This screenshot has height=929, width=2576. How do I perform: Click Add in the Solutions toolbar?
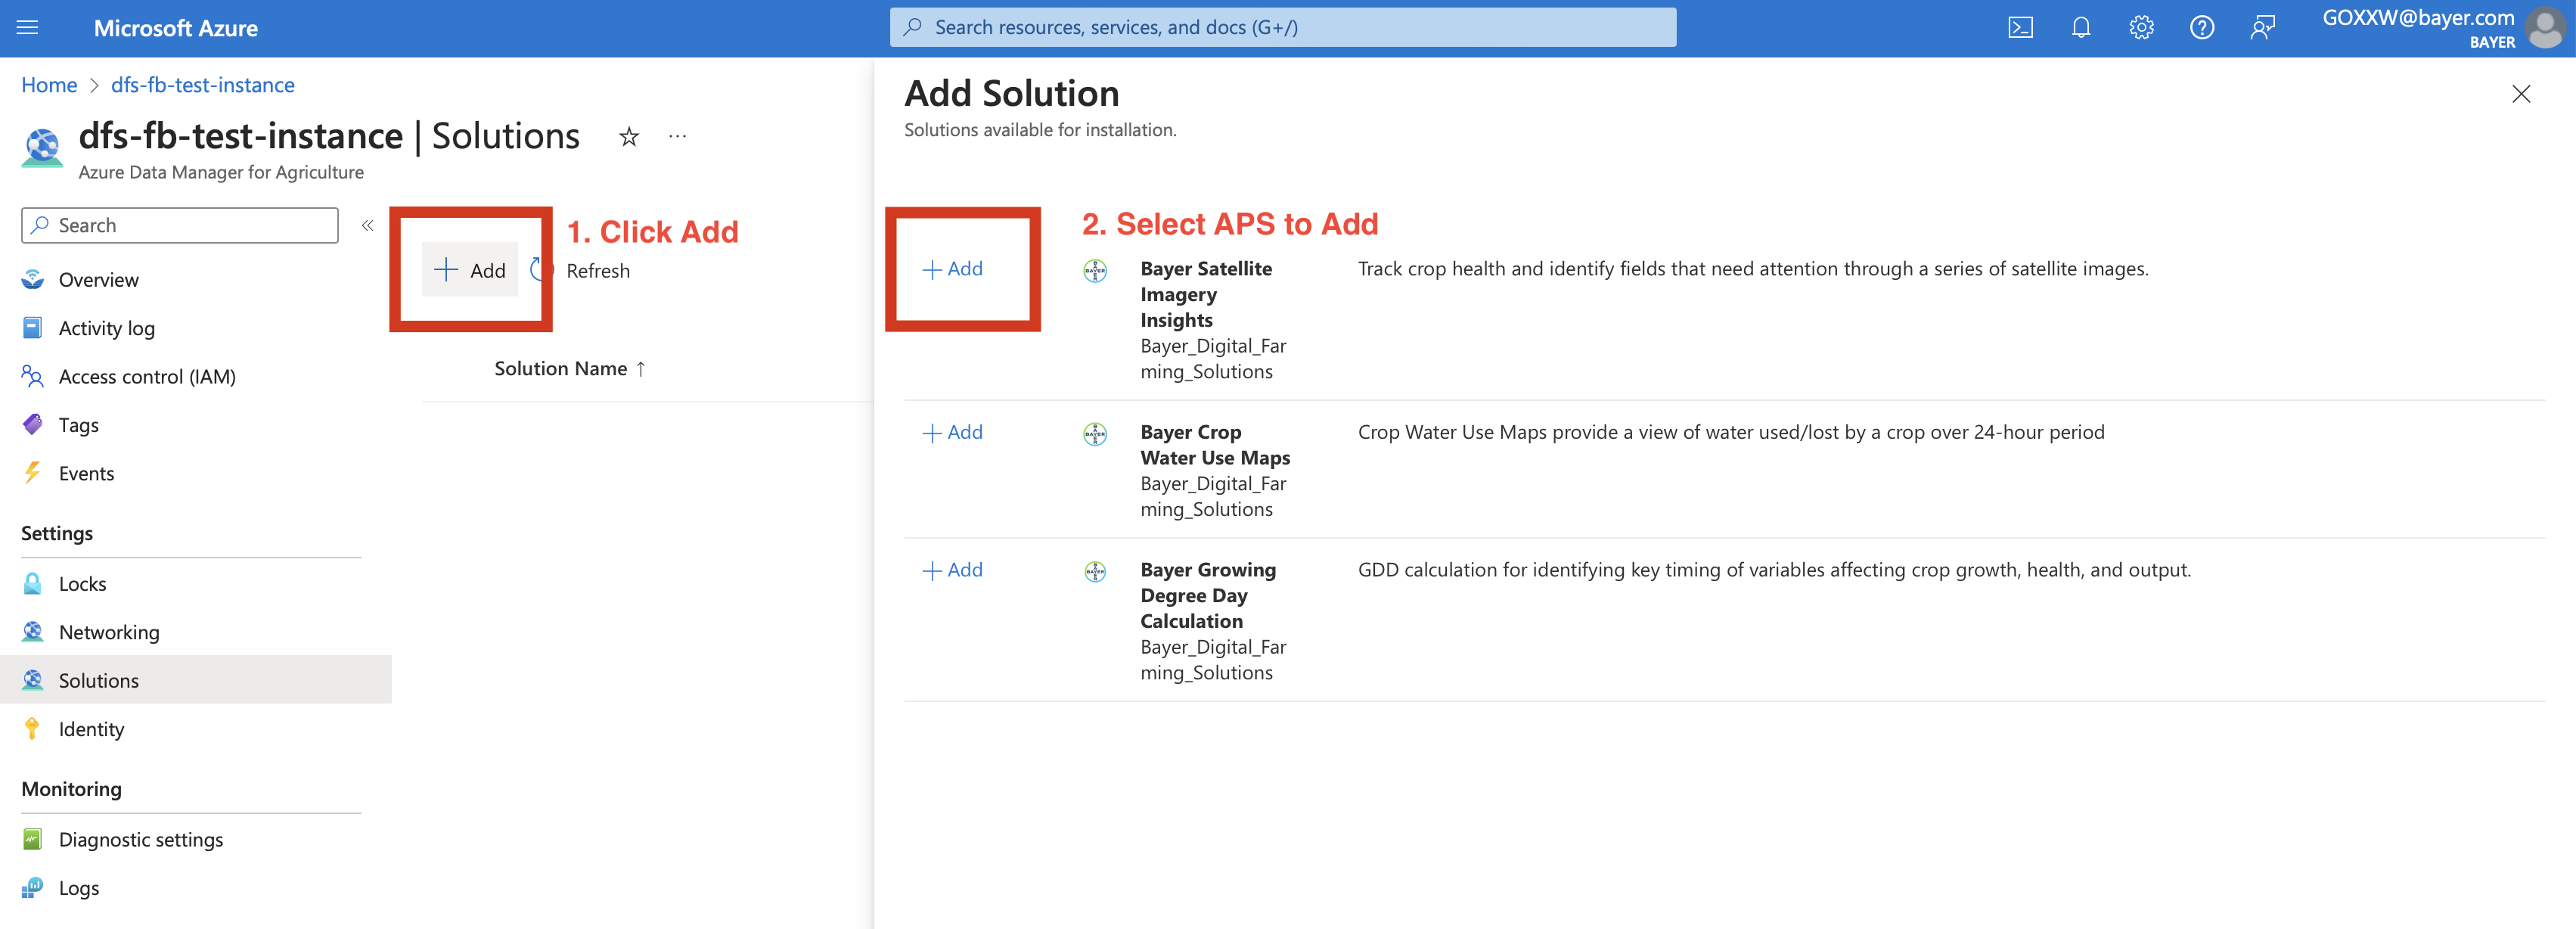[x=470, y=270]
